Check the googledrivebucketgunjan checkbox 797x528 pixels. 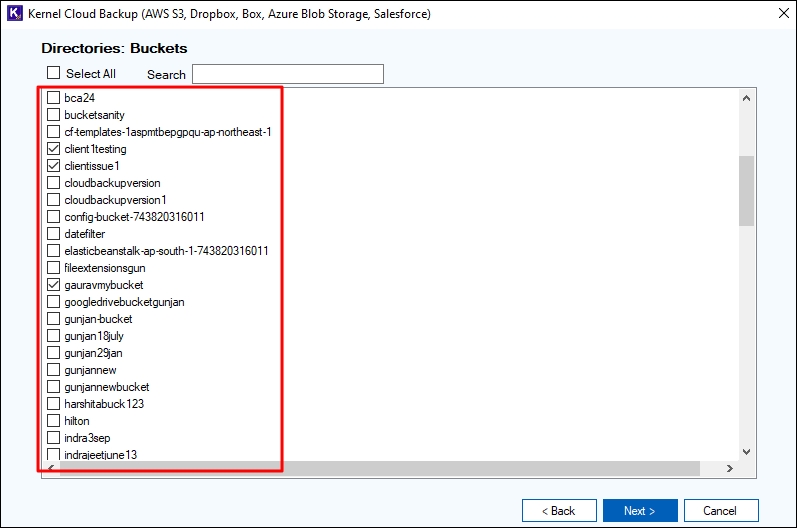coord(53,302)
